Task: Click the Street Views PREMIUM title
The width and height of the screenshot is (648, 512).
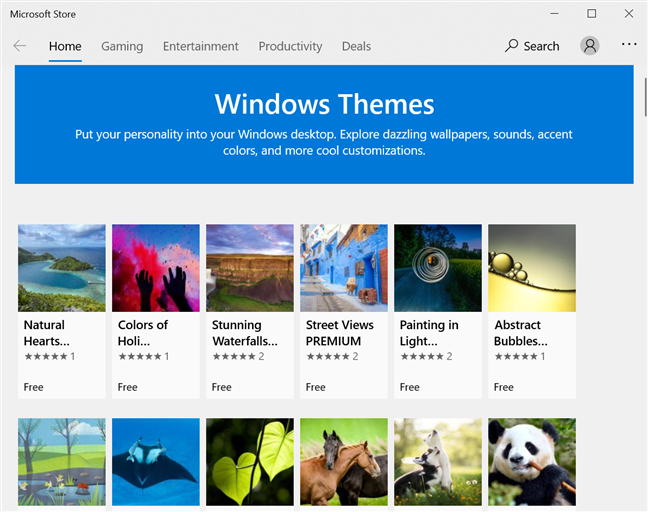Action: point(340,333)
